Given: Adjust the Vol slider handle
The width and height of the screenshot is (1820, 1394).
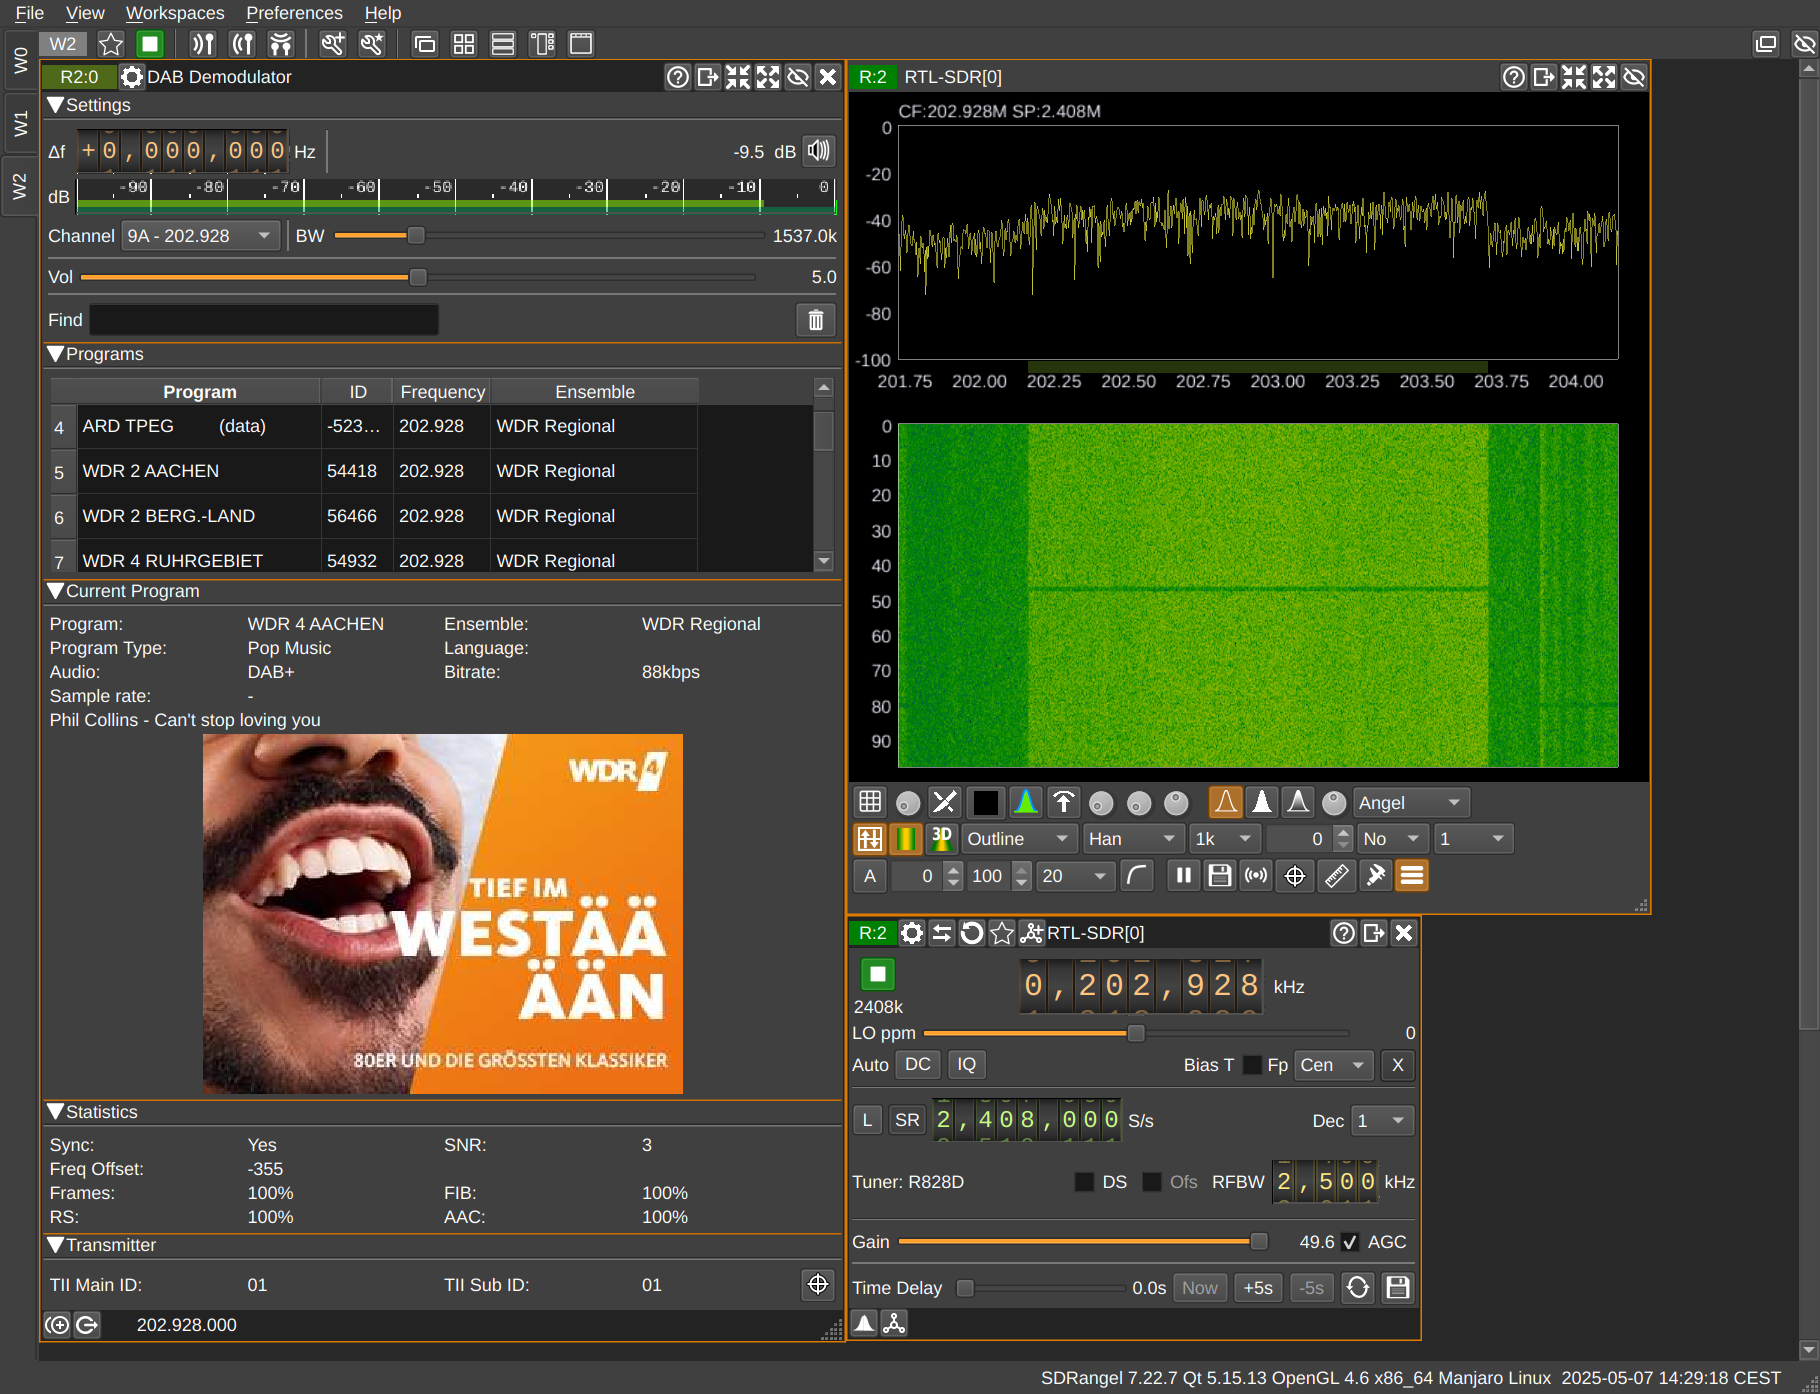Looking at the screenshot, I should click(x=418, y=277).
